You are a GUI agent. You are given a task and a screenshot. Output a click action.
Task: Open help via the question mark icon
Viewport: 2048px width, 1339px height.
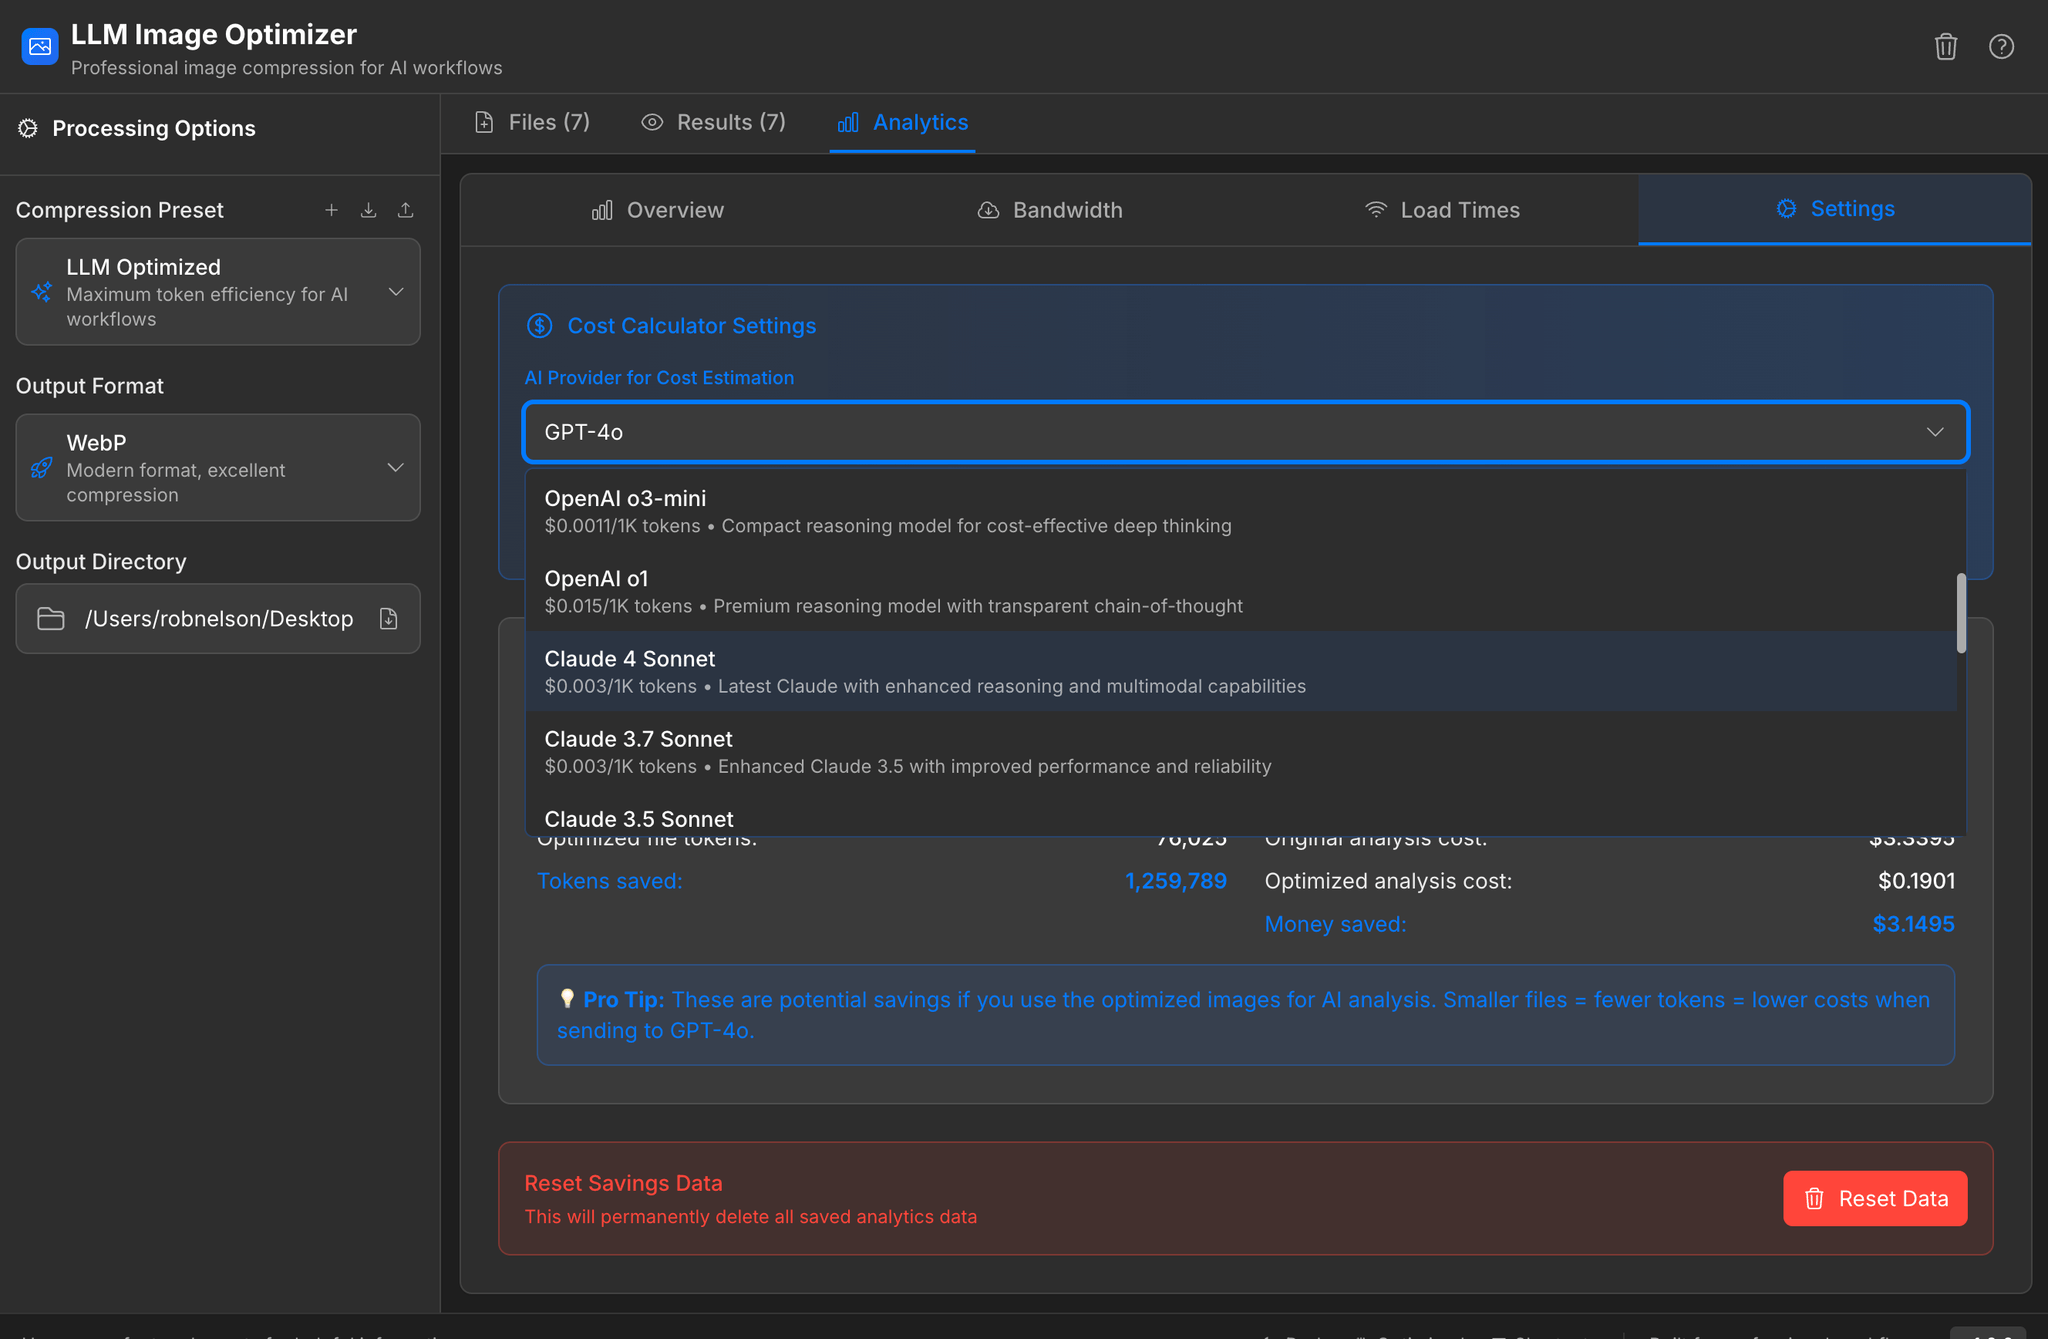coord(2001,47)
